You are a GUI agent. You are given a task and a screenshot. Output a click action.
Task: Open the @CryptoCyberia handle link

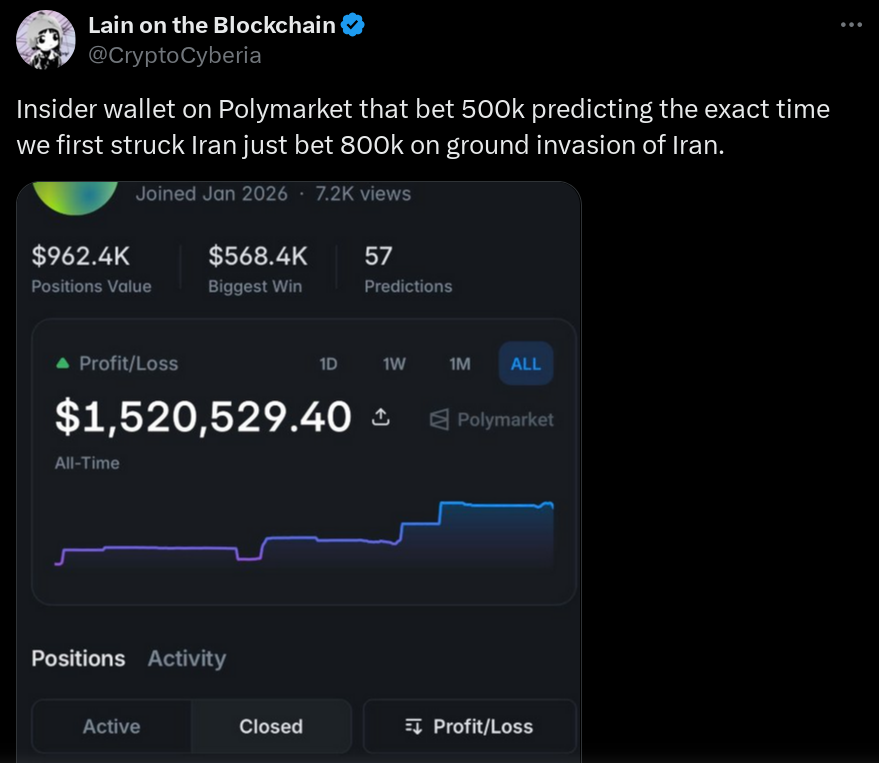pyautogui.click(x=175, y=55)
